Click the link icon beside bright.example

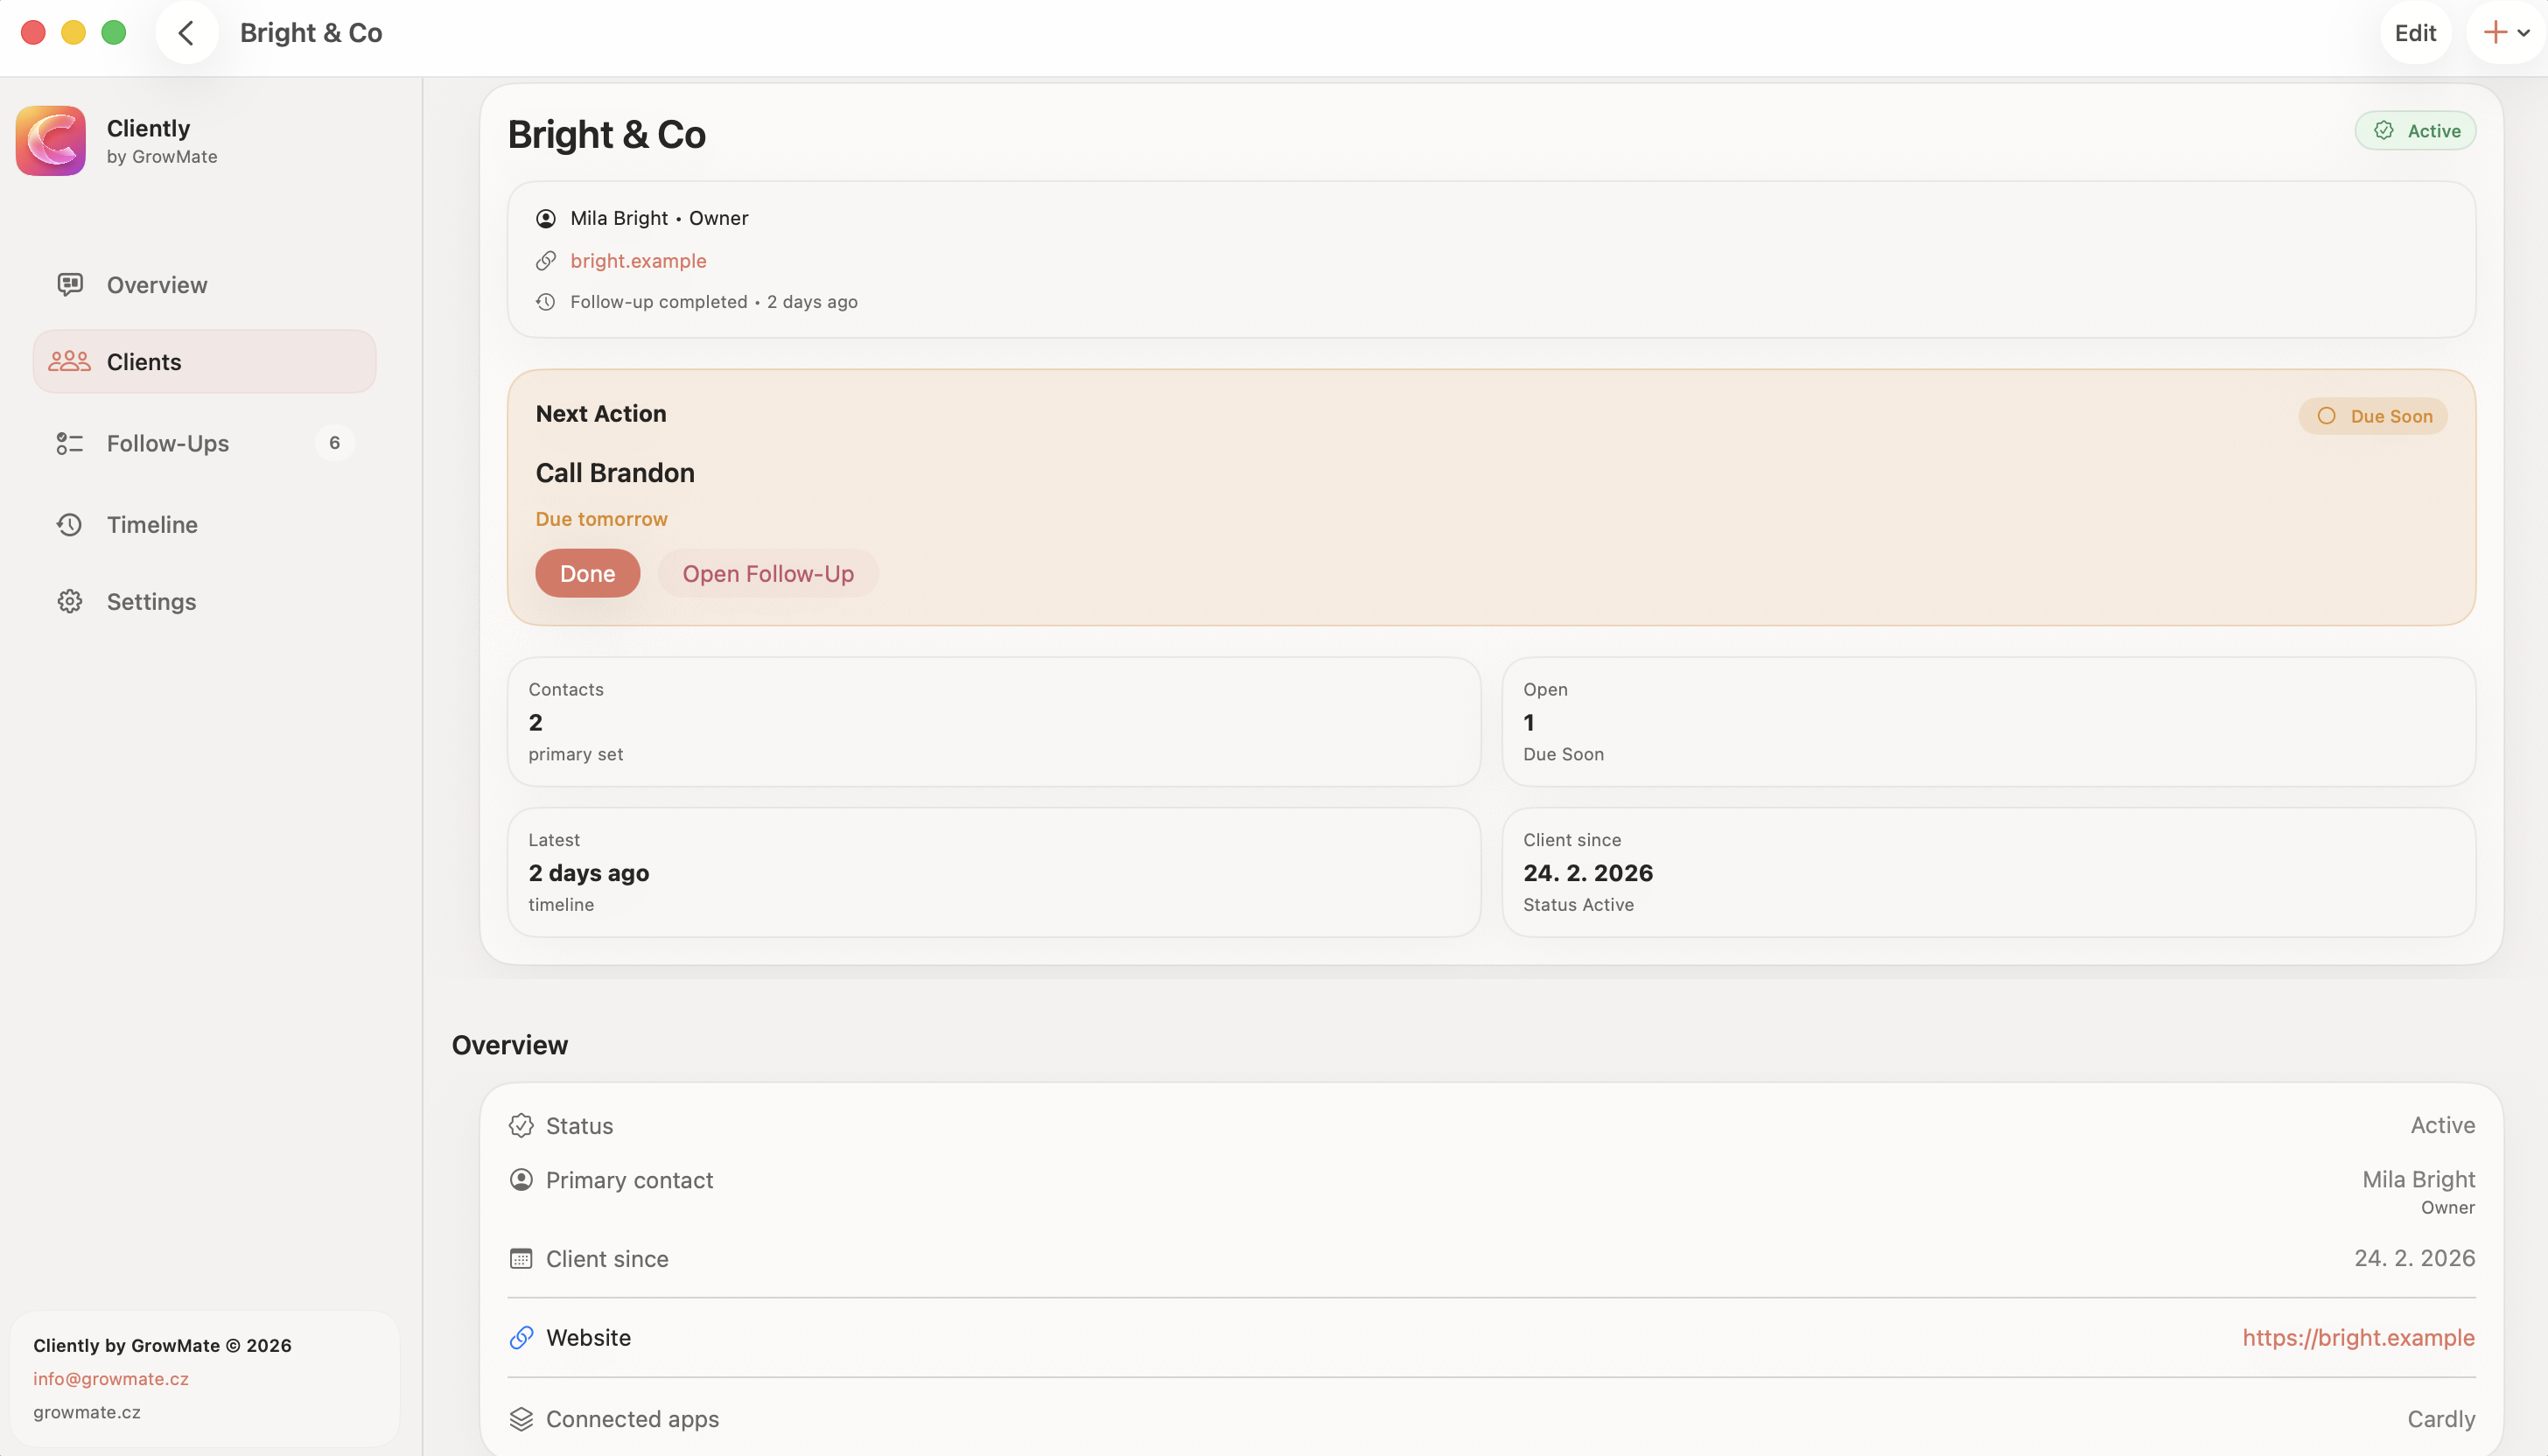546,260
